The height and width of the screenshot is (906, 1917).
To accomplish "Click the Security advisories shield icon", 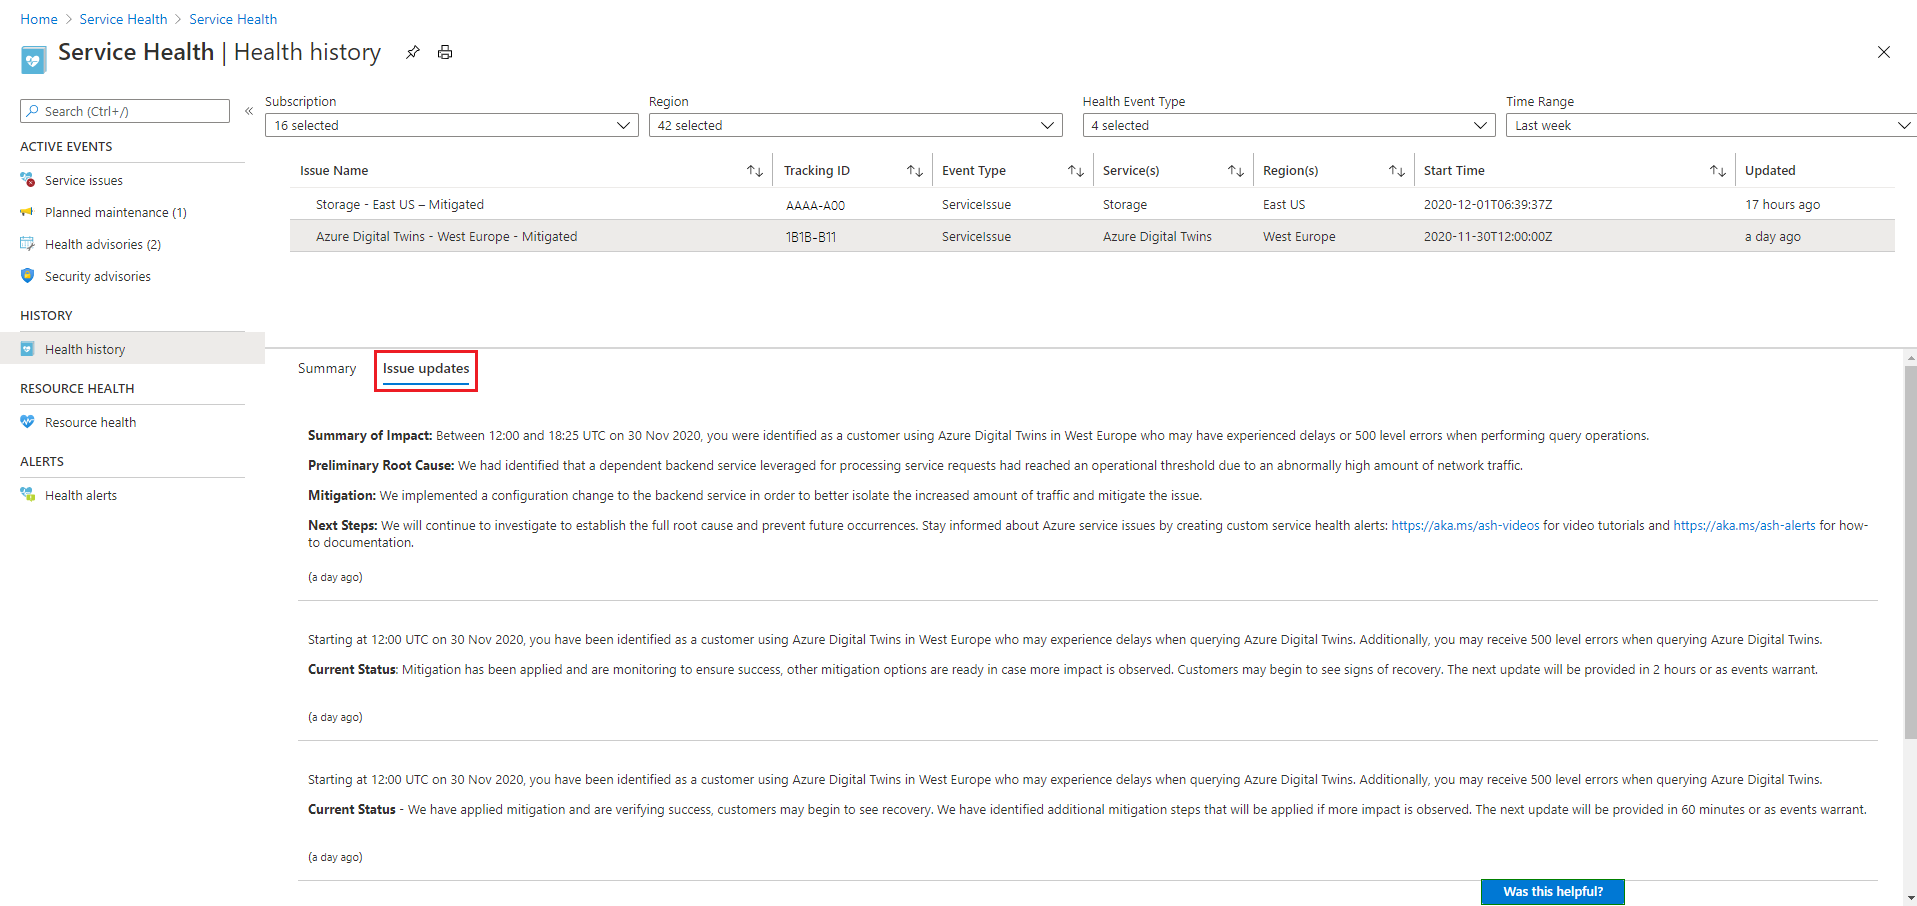I will point(28,276).
